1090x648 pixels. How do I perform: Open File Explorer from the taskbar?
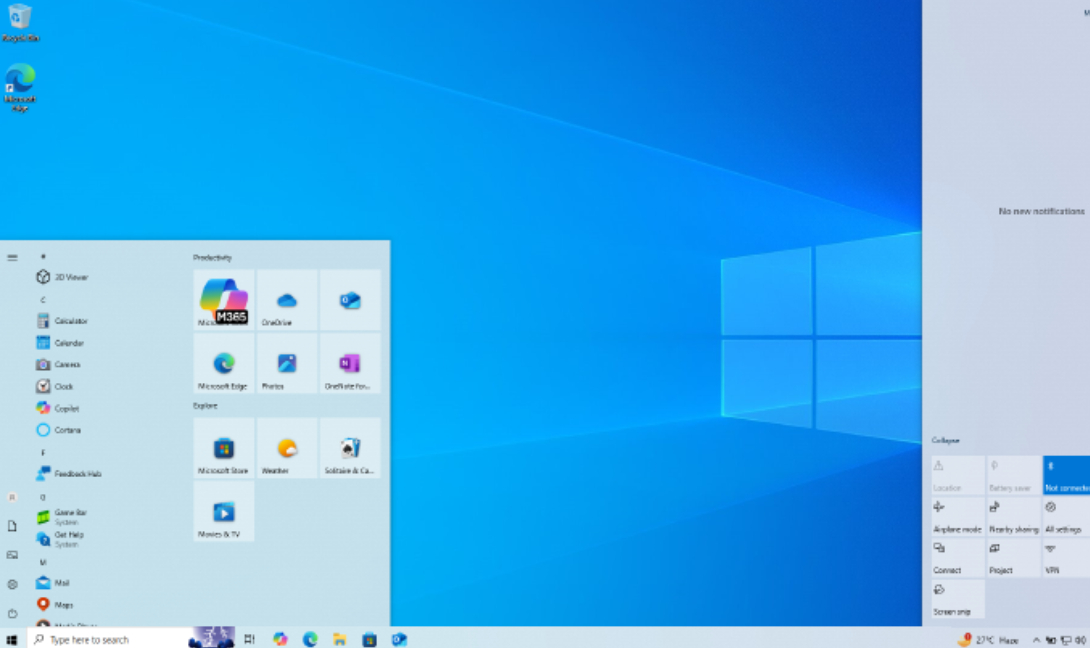tap(340, 639)
